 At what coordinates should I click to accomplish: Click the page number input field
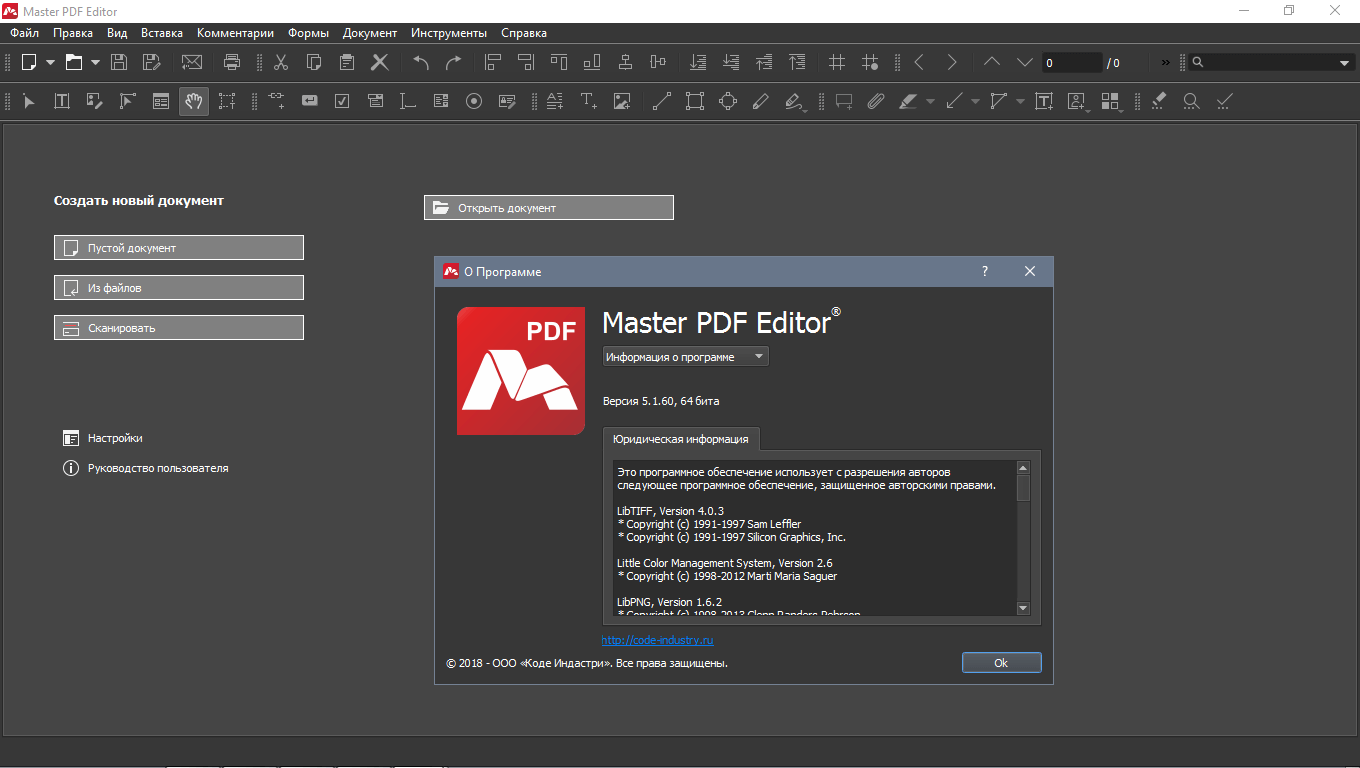1071,63
